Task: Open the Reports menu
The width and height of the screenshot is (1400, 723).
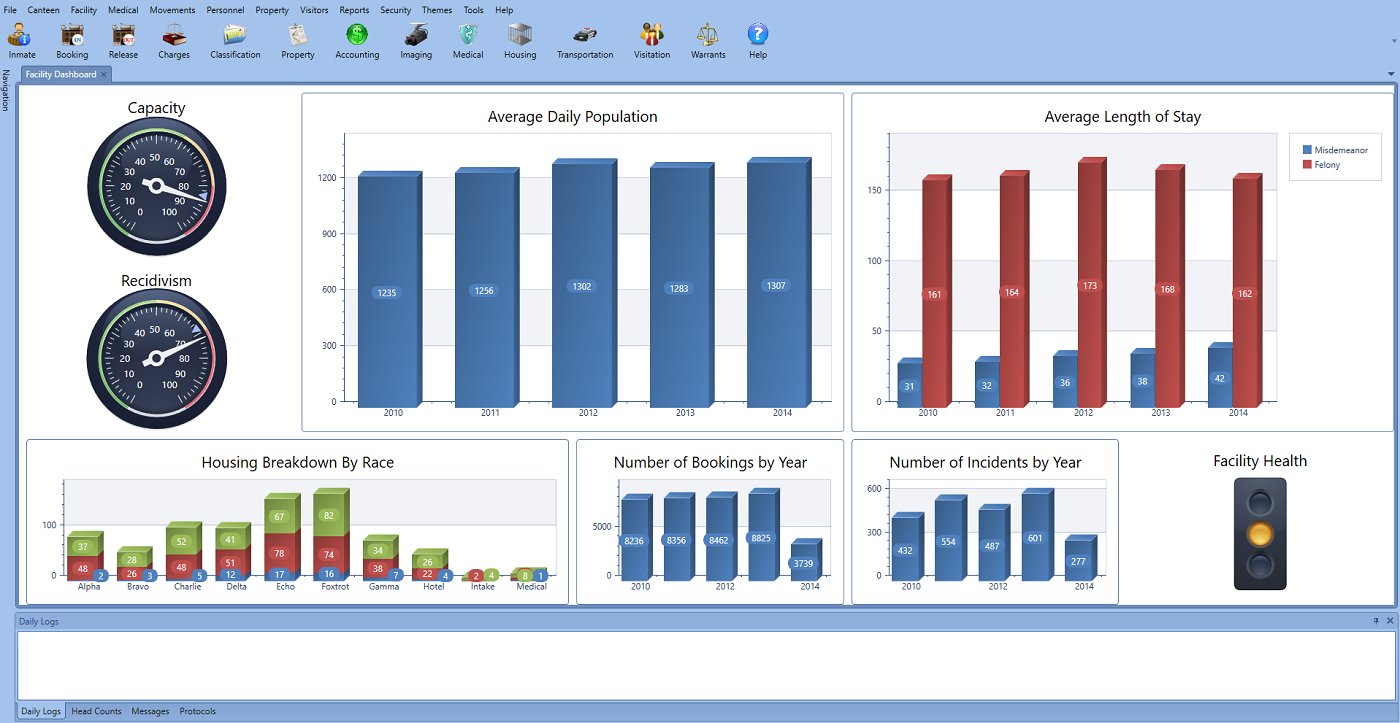Action: (354, 10)
